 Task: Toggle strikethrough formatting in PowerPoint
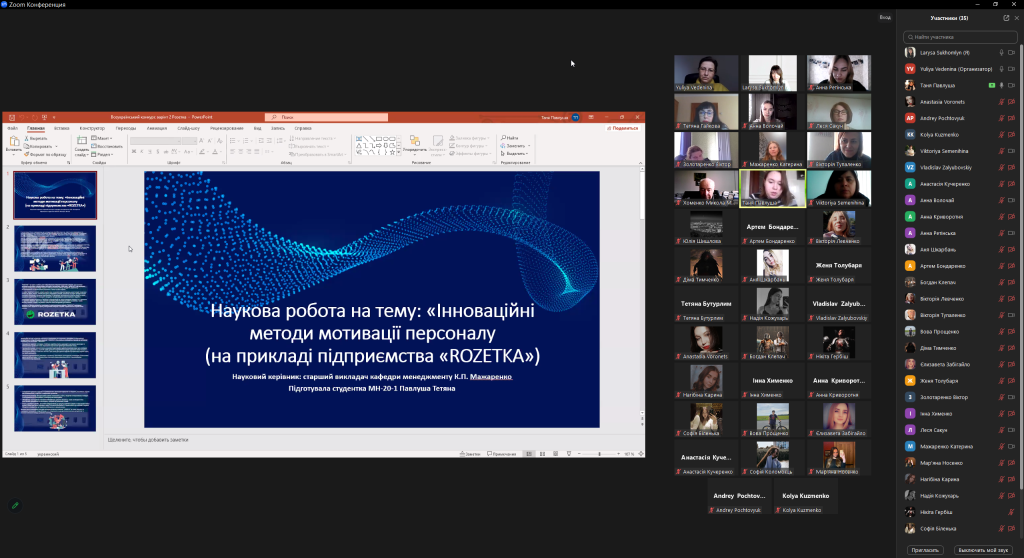(166, 152)
